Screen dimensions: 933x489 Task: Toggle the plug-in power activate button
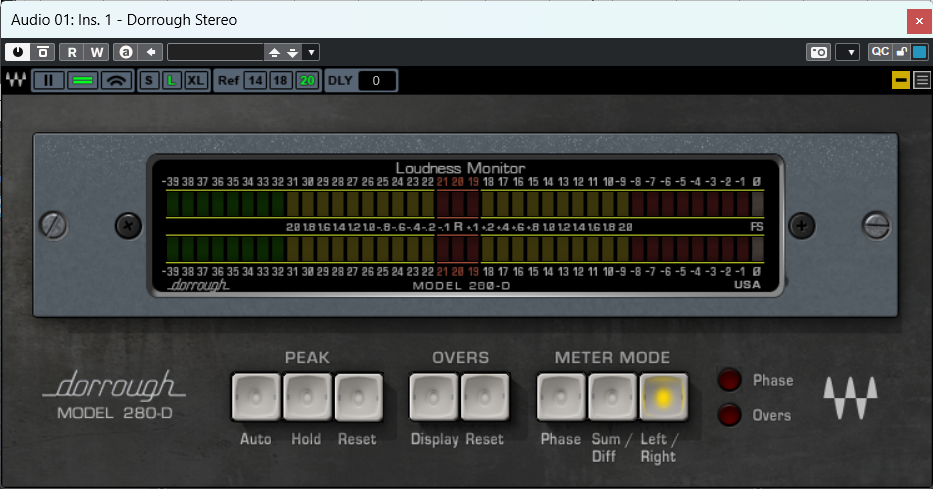pos(17,52)
